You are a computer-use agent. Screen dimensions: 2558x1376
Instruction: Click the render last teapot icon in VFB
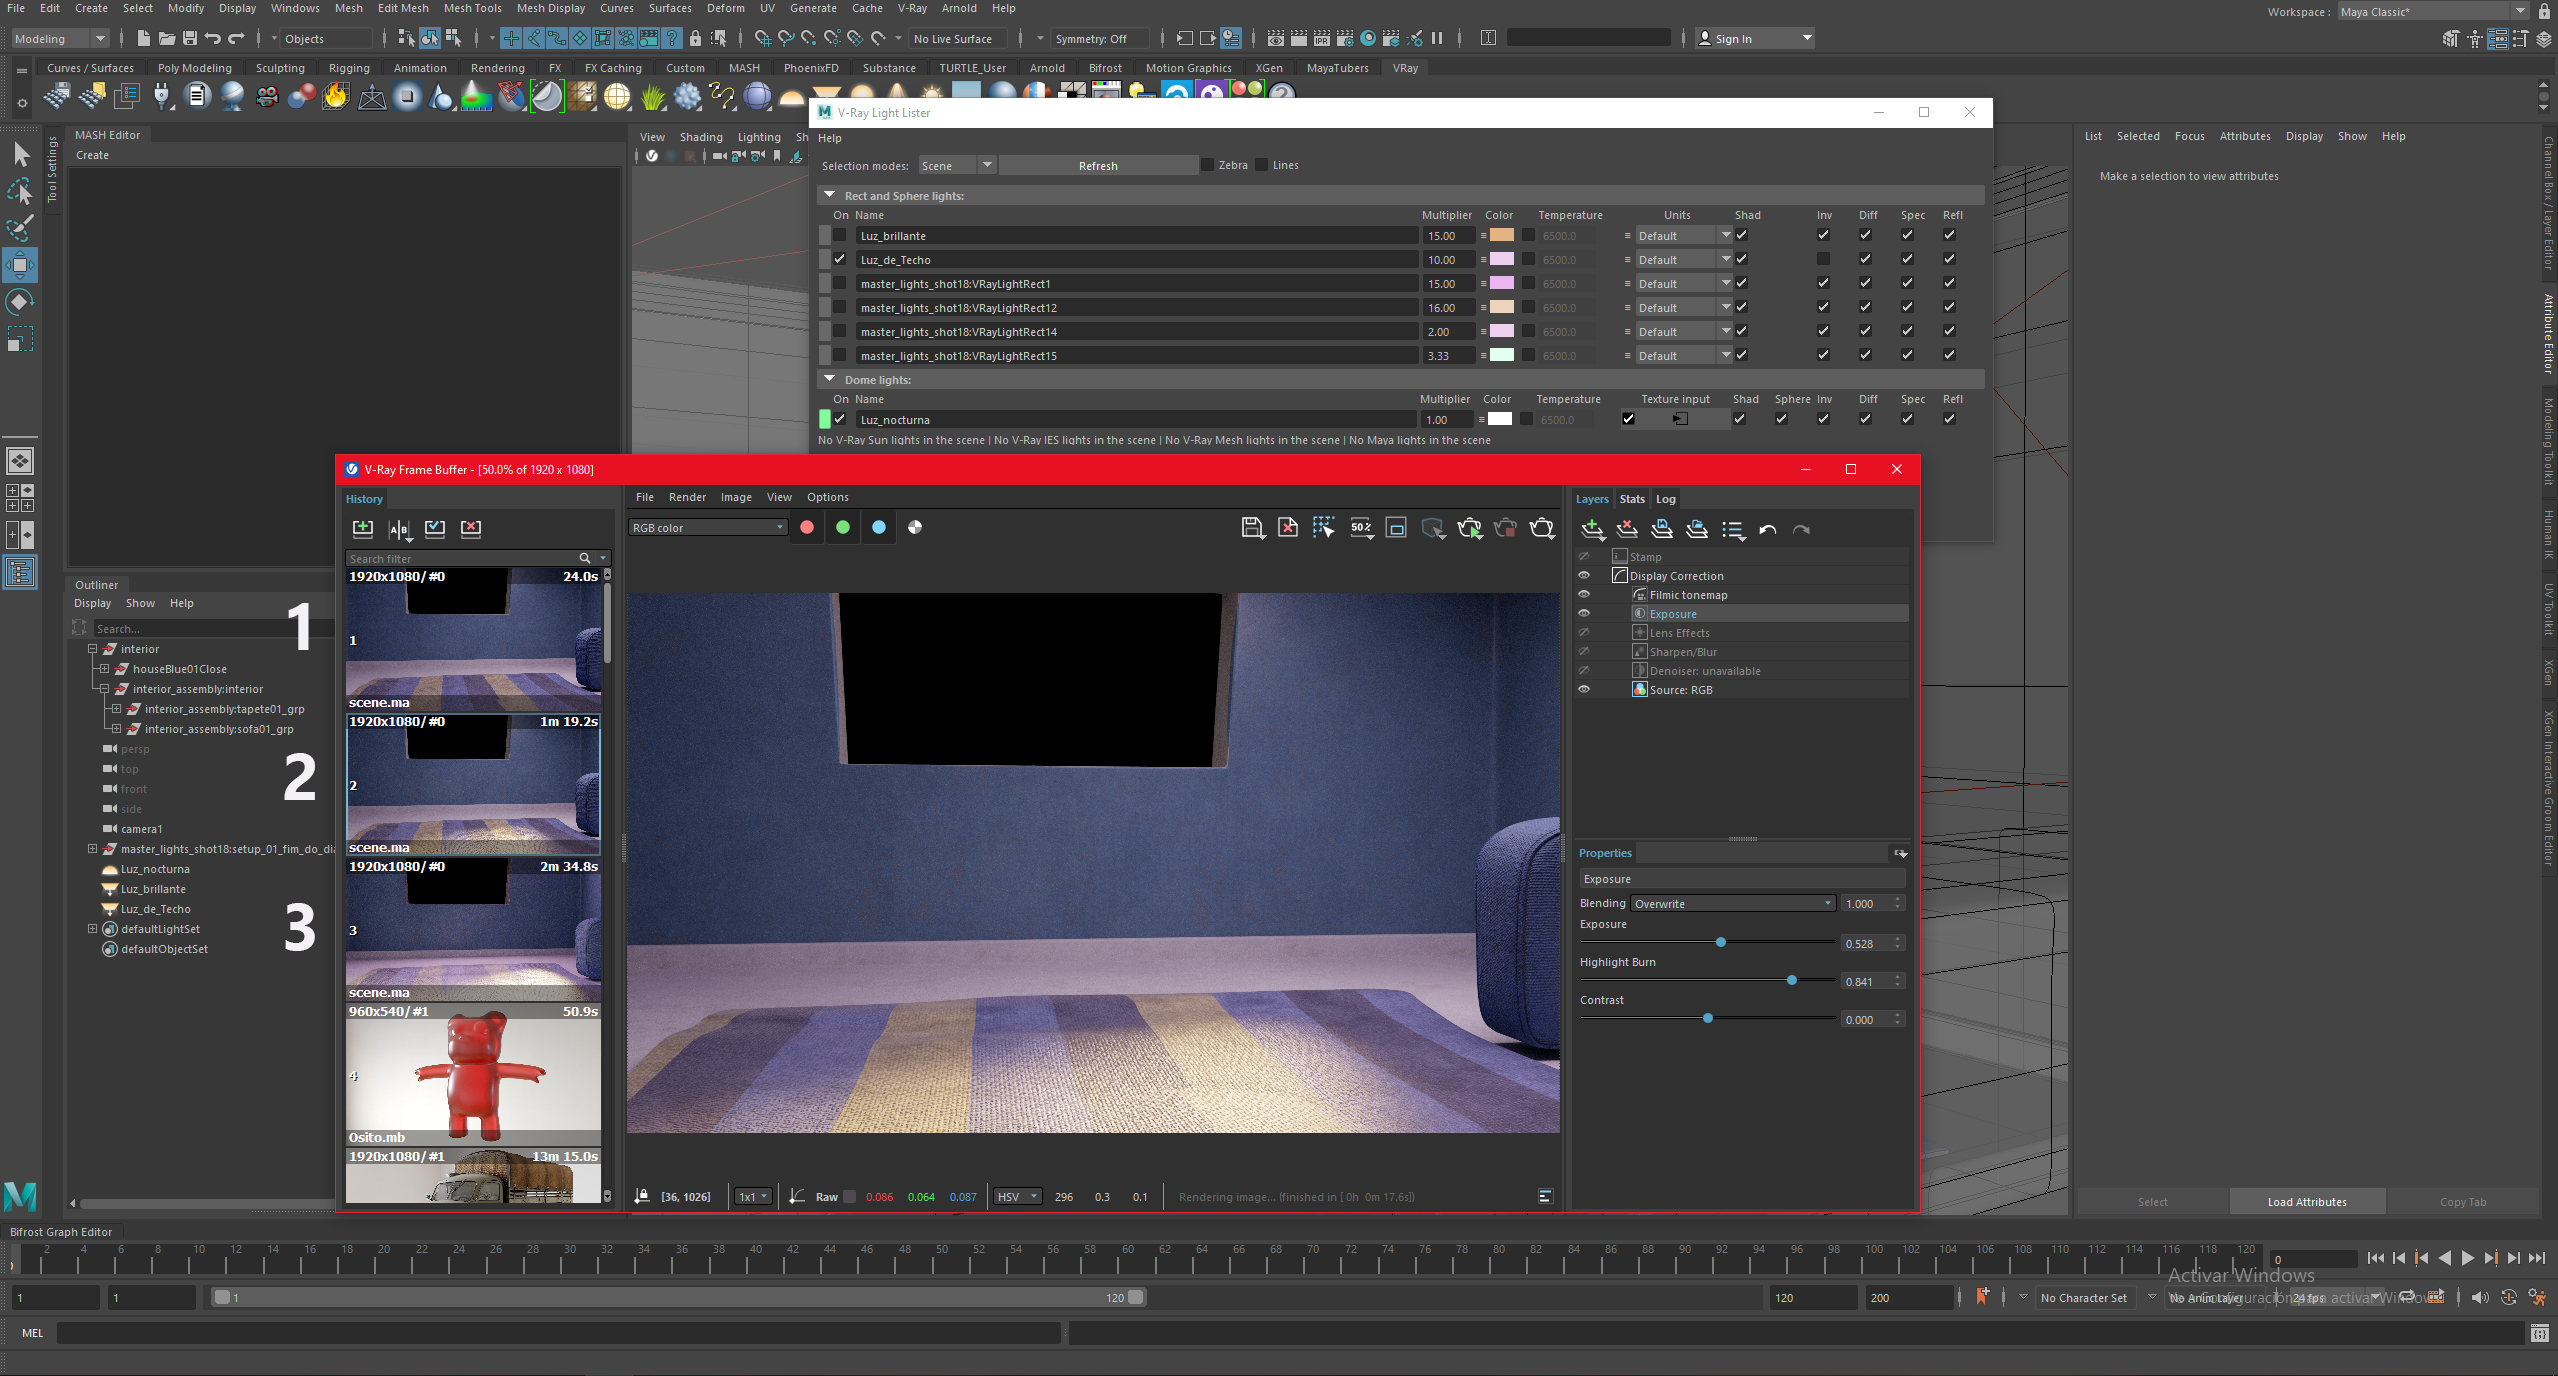1542,528
